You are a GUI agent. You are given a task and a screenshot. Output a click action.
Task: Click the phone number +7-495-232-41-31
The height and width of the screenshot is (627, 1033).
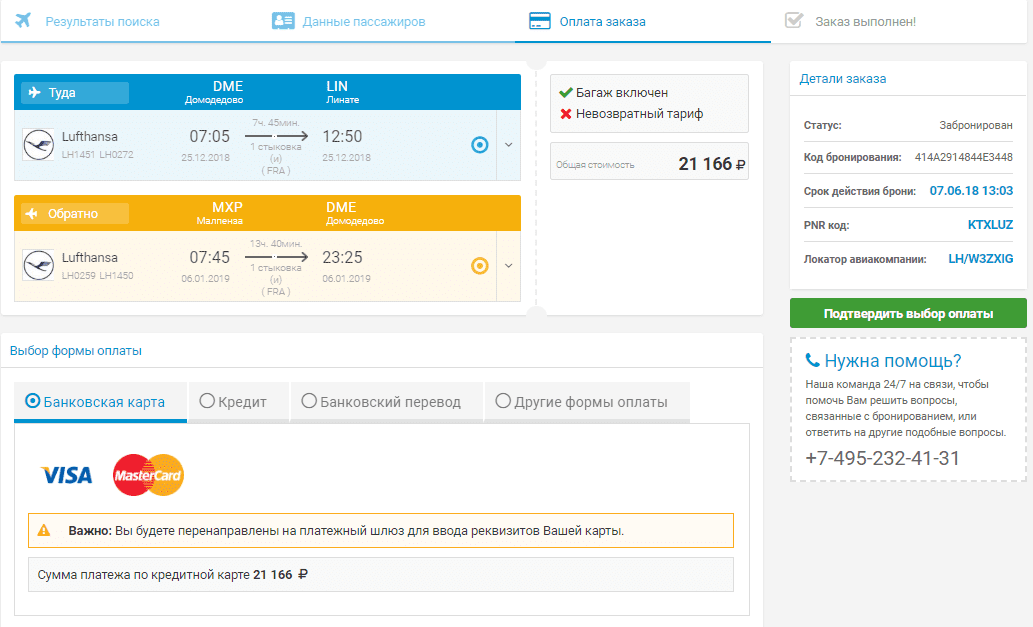click(882, 458)
